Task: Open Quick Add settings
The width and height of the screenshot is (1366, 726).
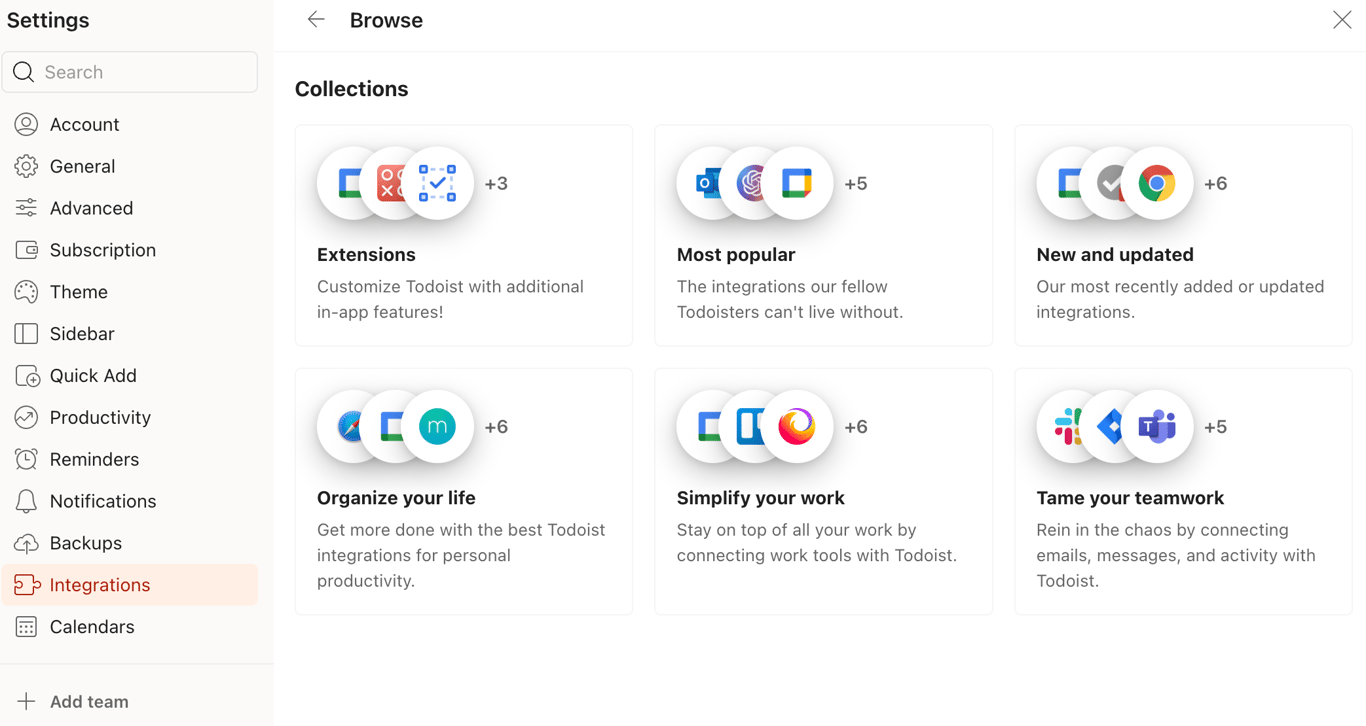Action: pos(93,376)
